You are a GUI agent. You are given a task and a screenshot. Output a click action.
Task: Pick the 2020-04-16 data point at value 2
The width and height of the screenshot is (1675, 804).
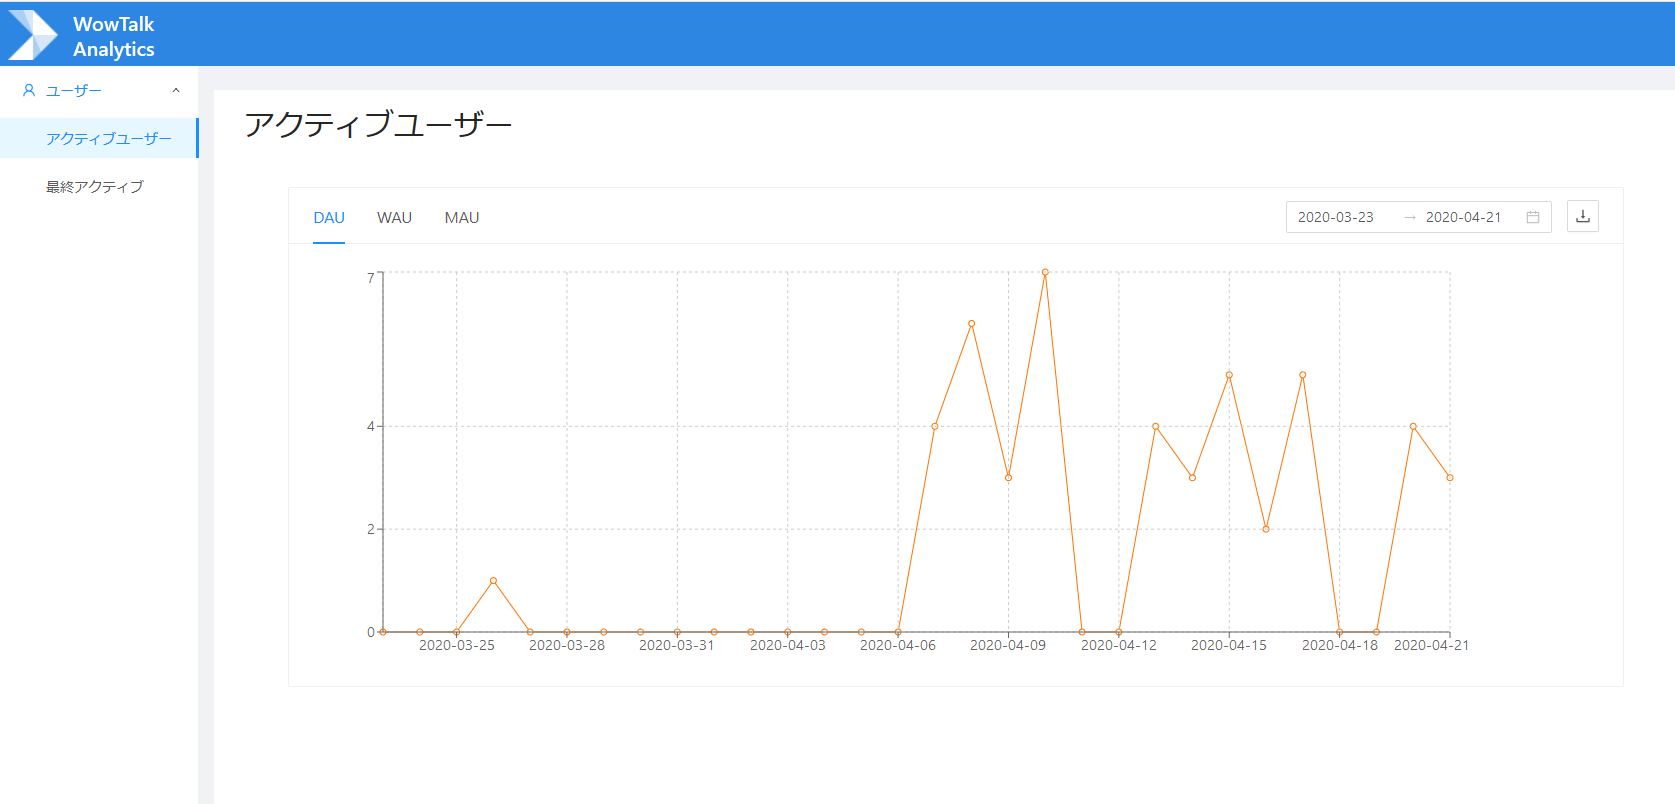point(1266,529)
